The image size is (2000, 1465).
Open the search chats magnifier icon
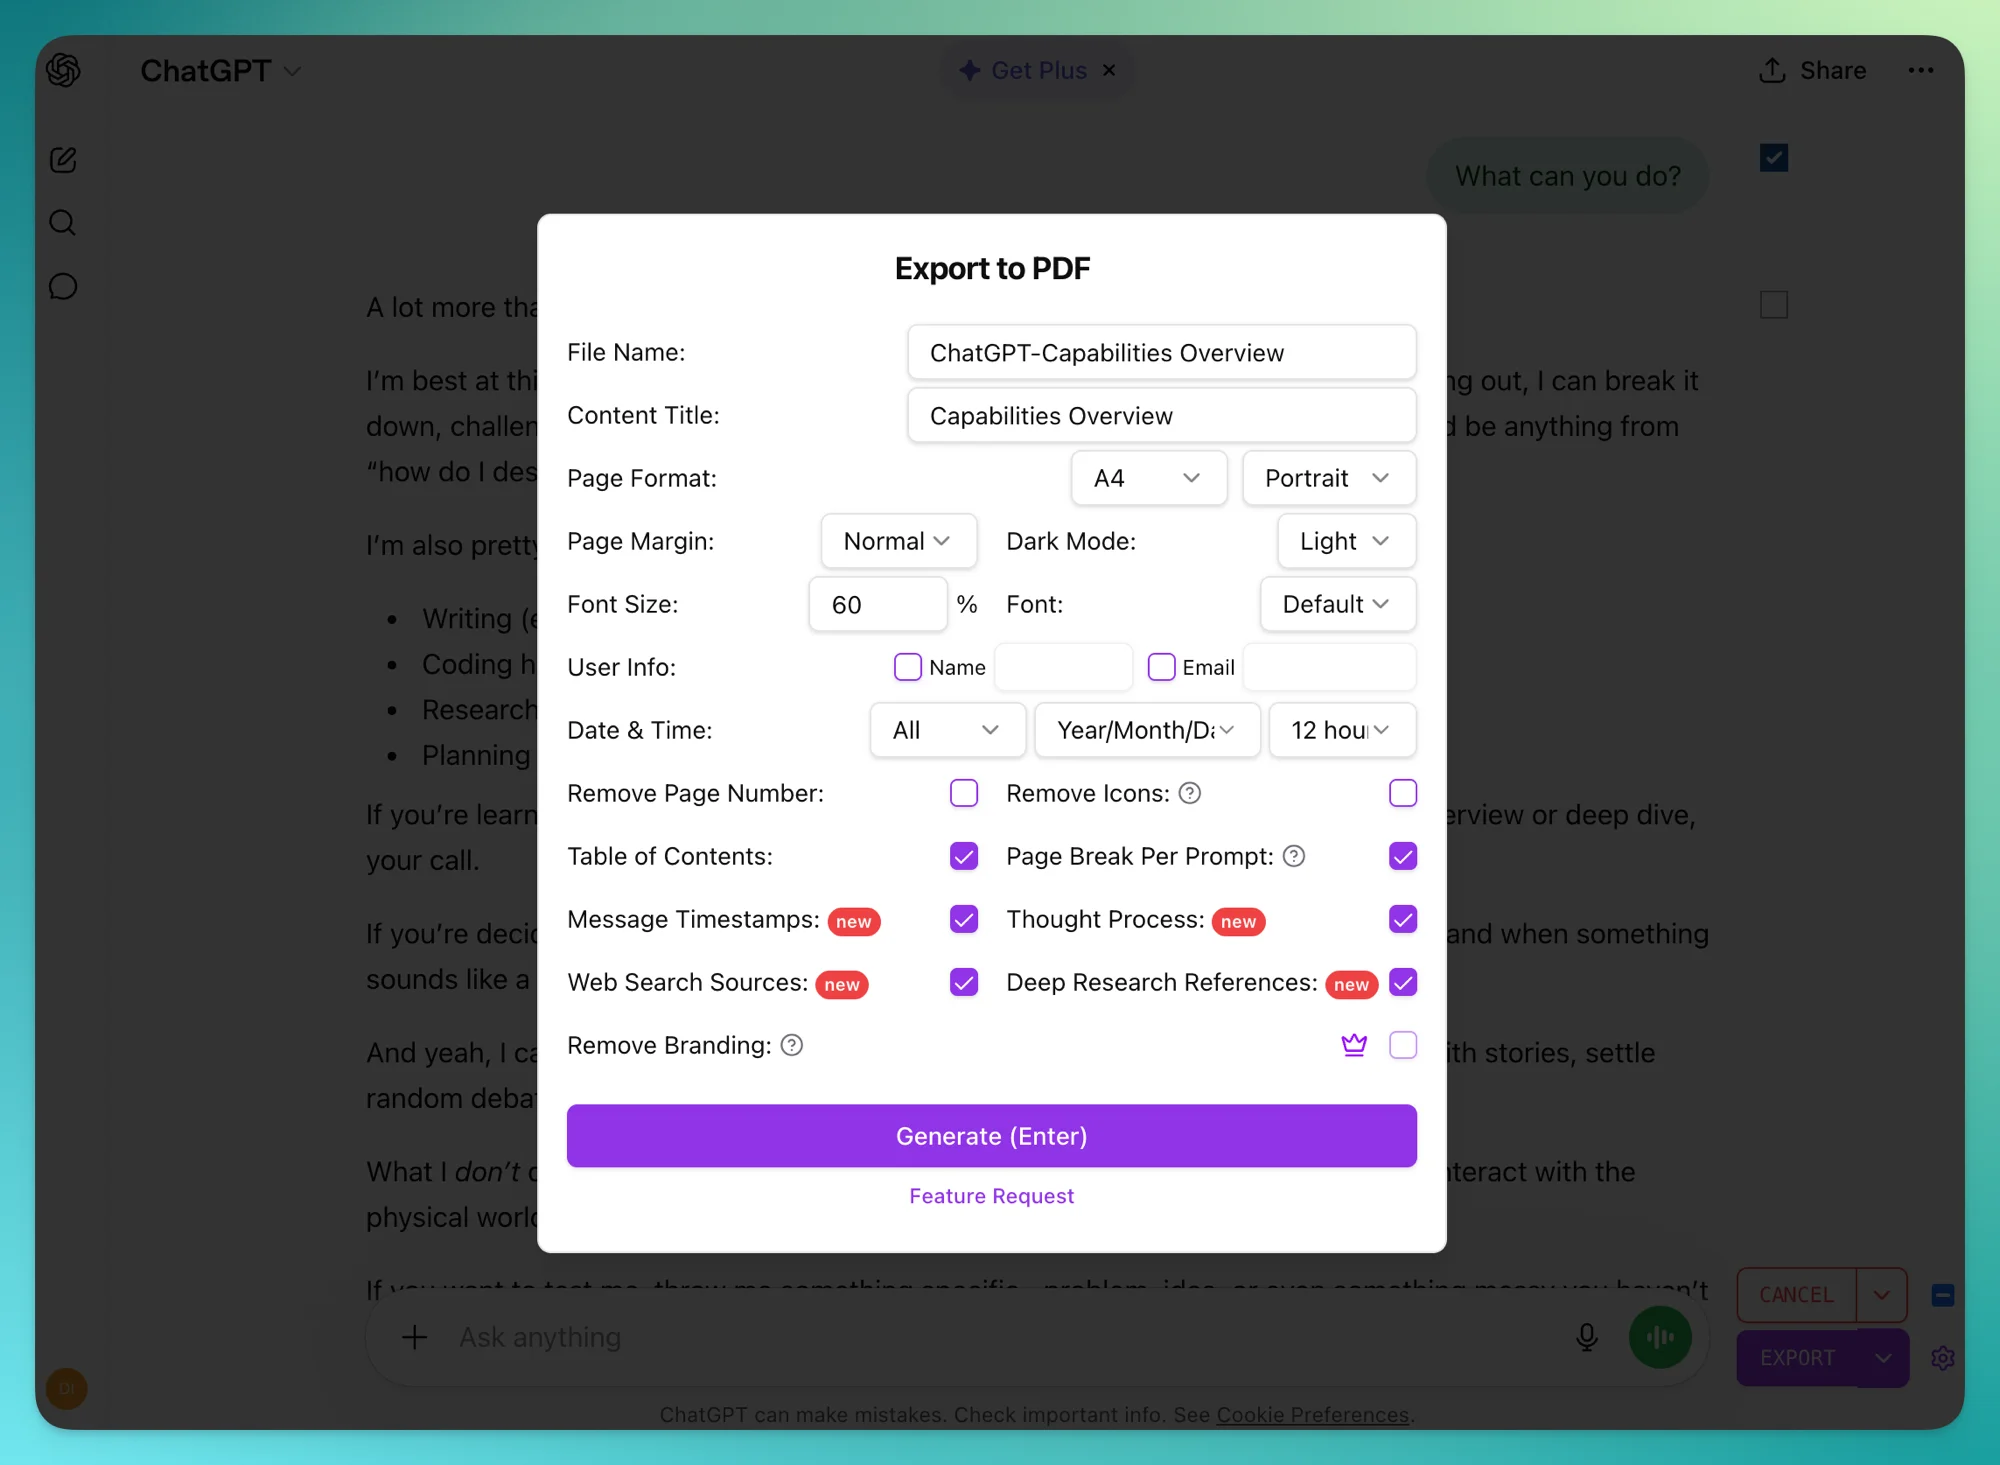[63, 222]
